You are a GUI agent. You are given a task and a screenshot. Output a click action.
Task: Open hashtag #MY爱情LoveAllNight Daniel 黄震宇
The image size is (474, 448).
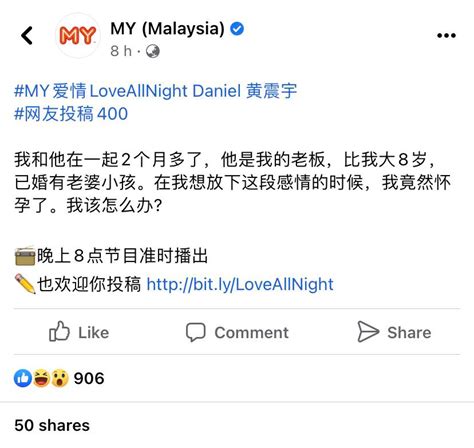coord(155,91)
